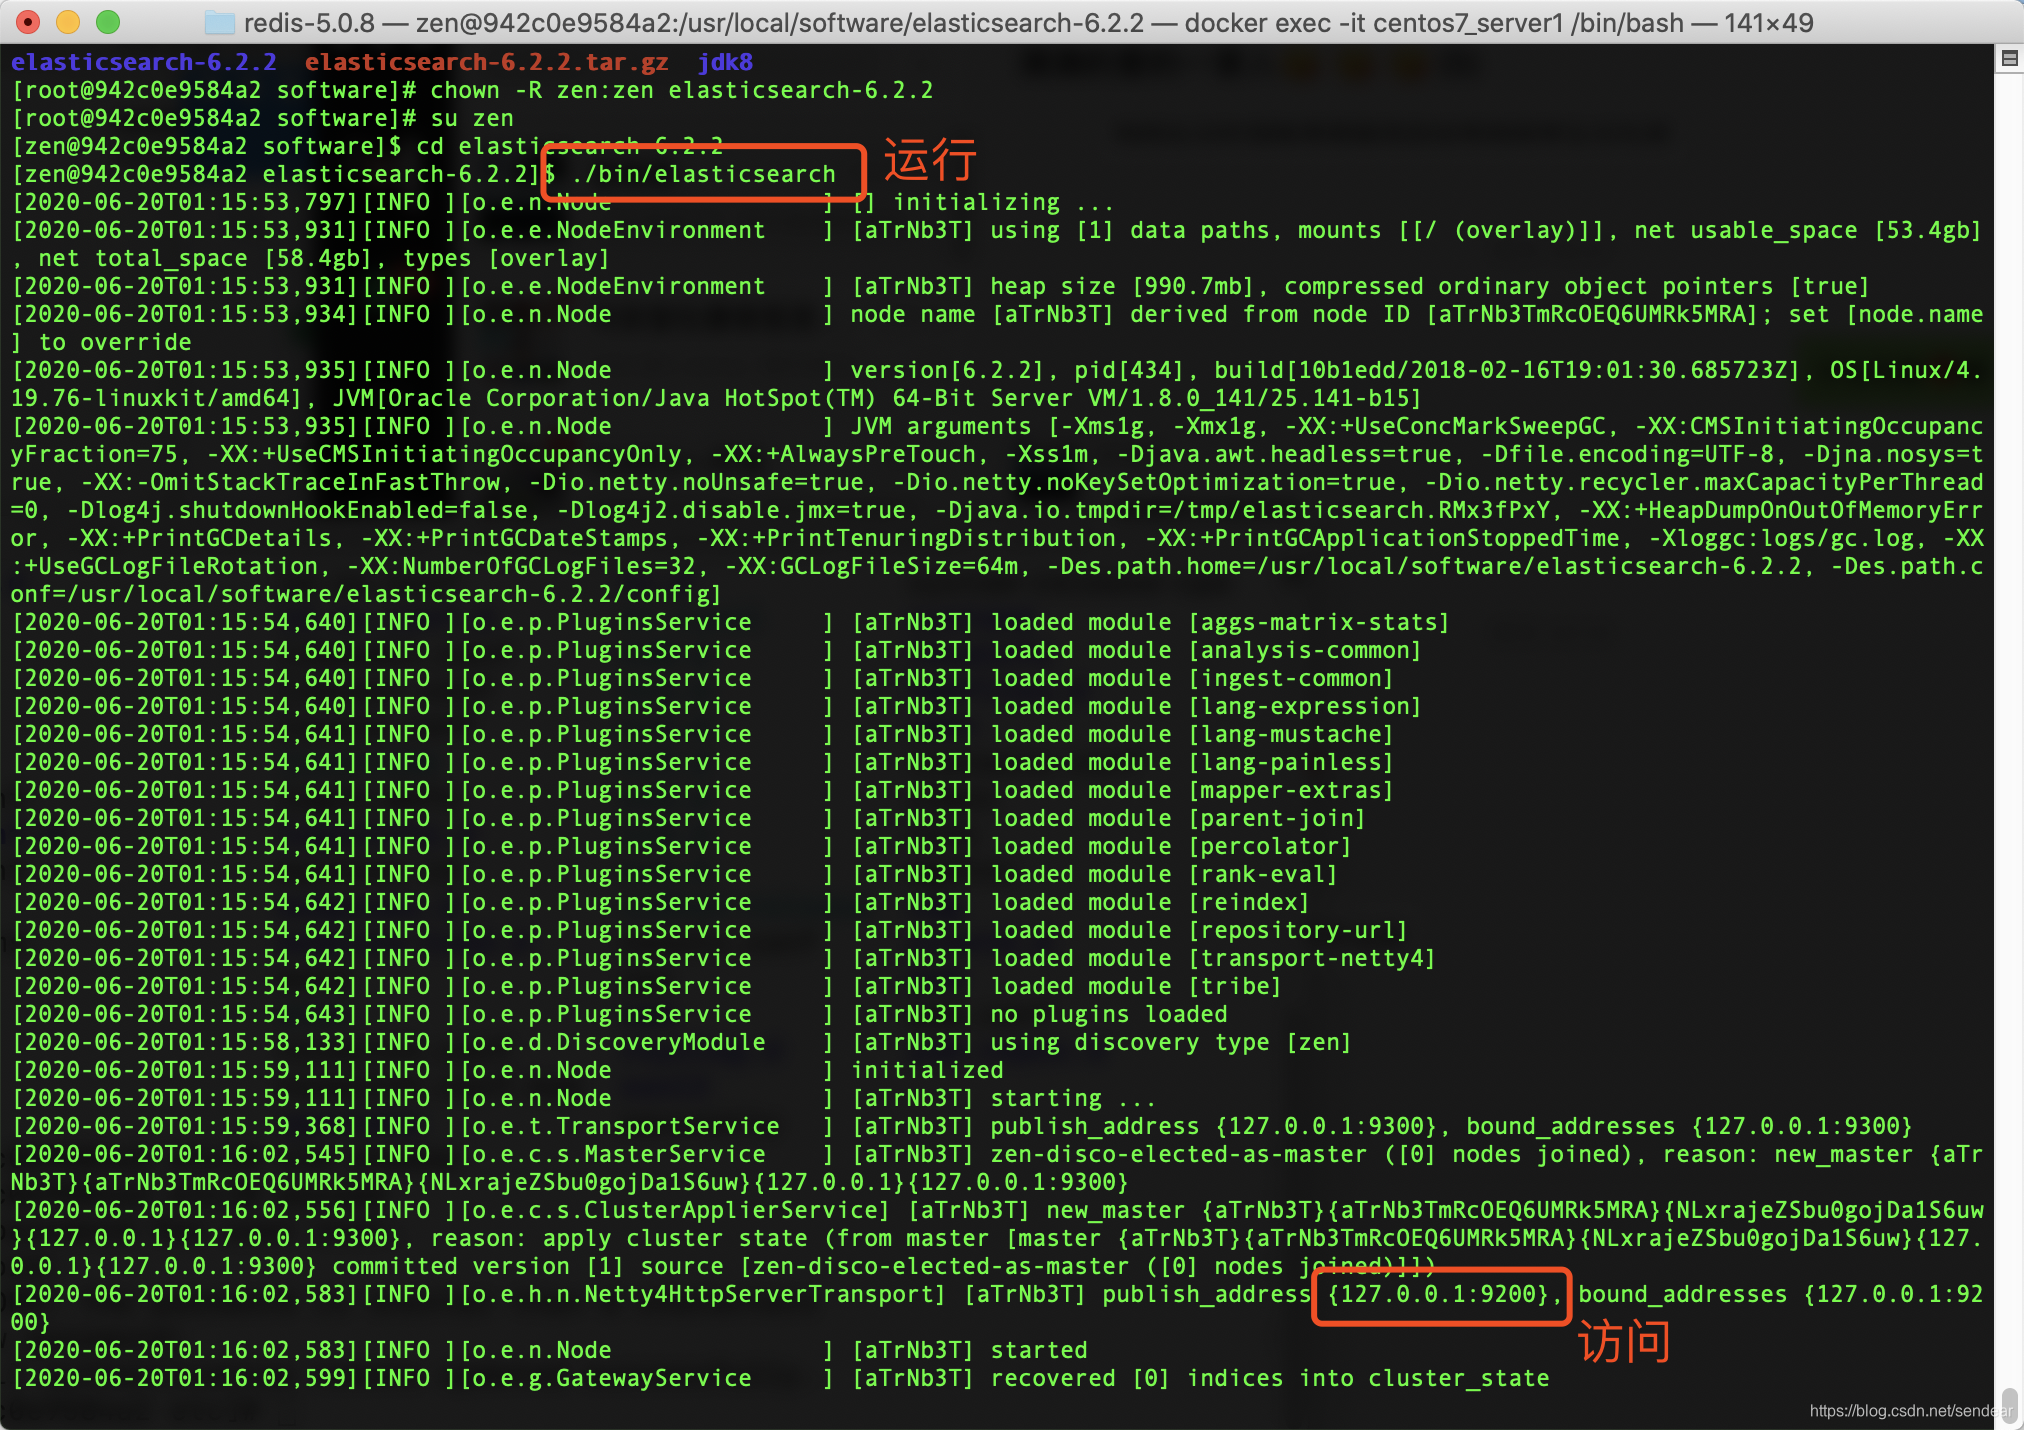This screenshot has width=2024, height=1430.
Task: Click the 'JVM arguments' log line
Action: tap(996, 510)
